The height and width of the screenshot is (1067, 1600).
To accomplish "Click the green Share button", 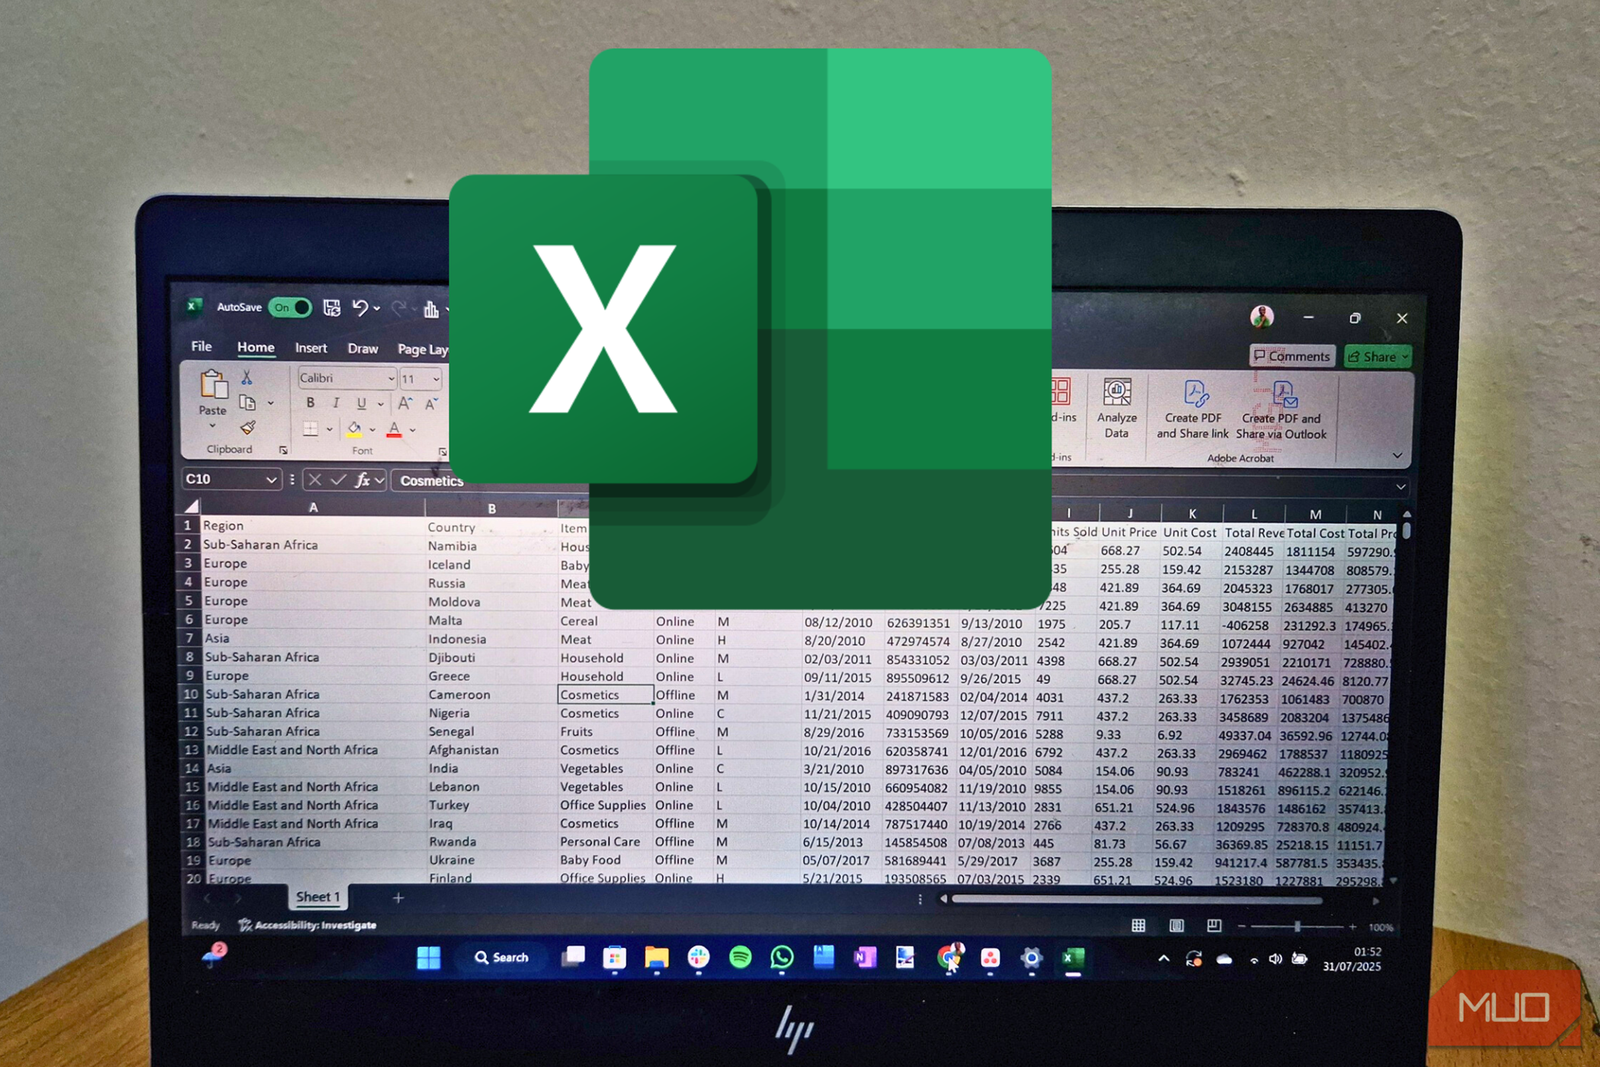I will click(1377, 357).
